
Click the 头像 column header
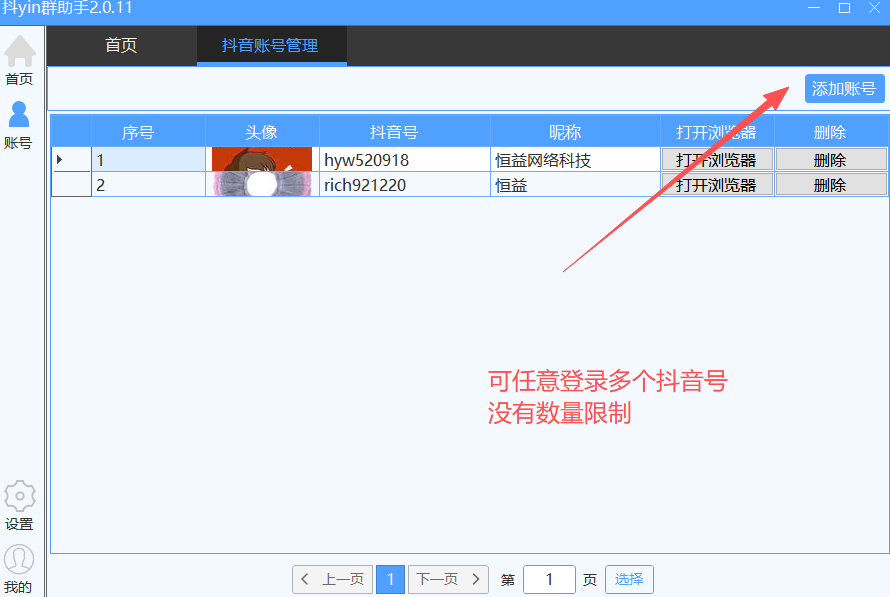click(x=262, y=132)
